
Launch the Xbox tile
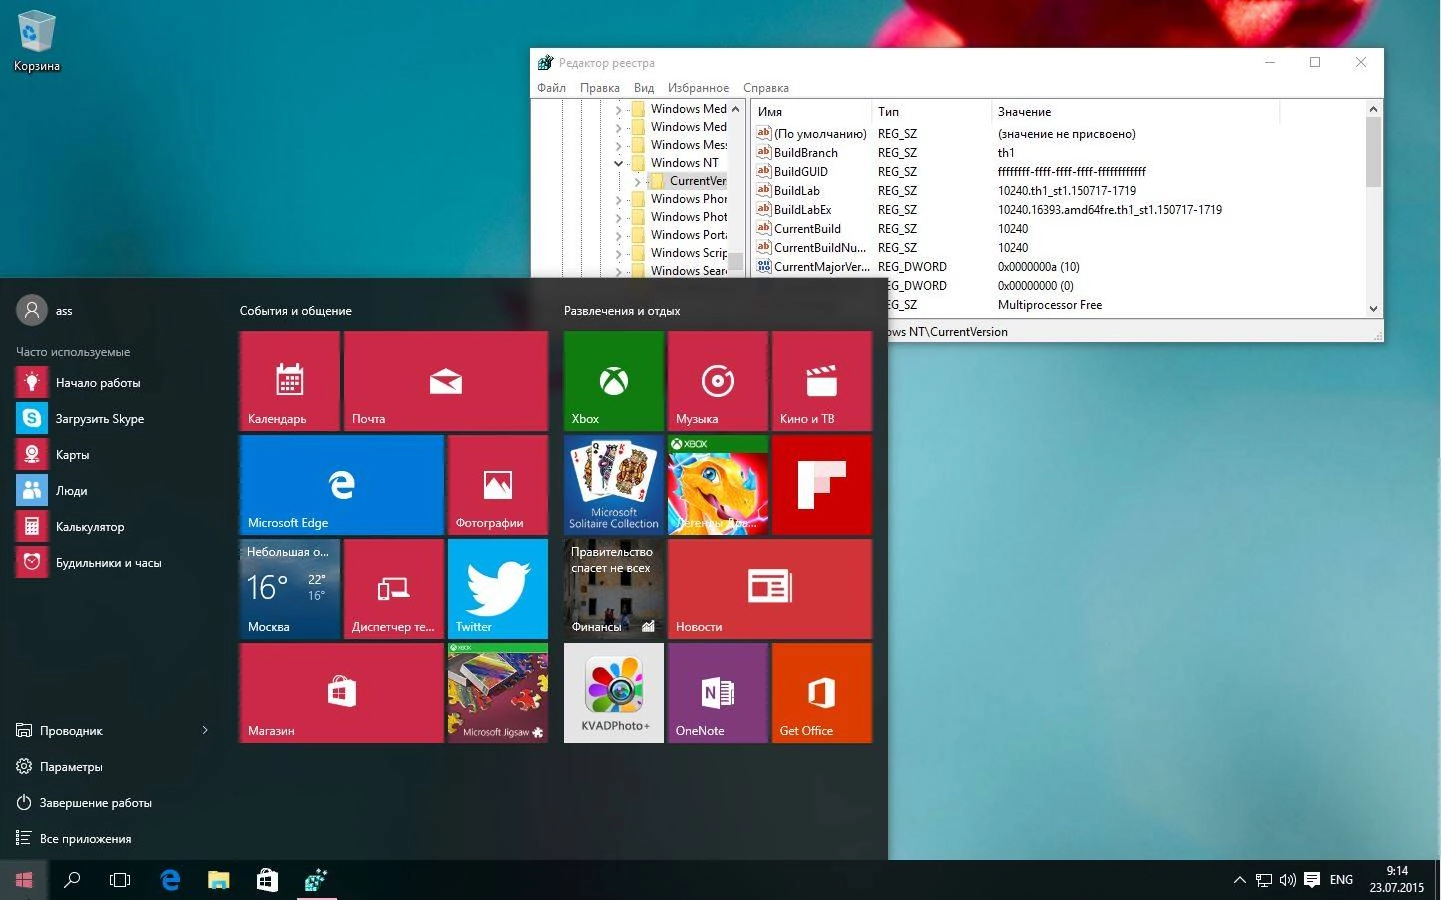[614, 381]
